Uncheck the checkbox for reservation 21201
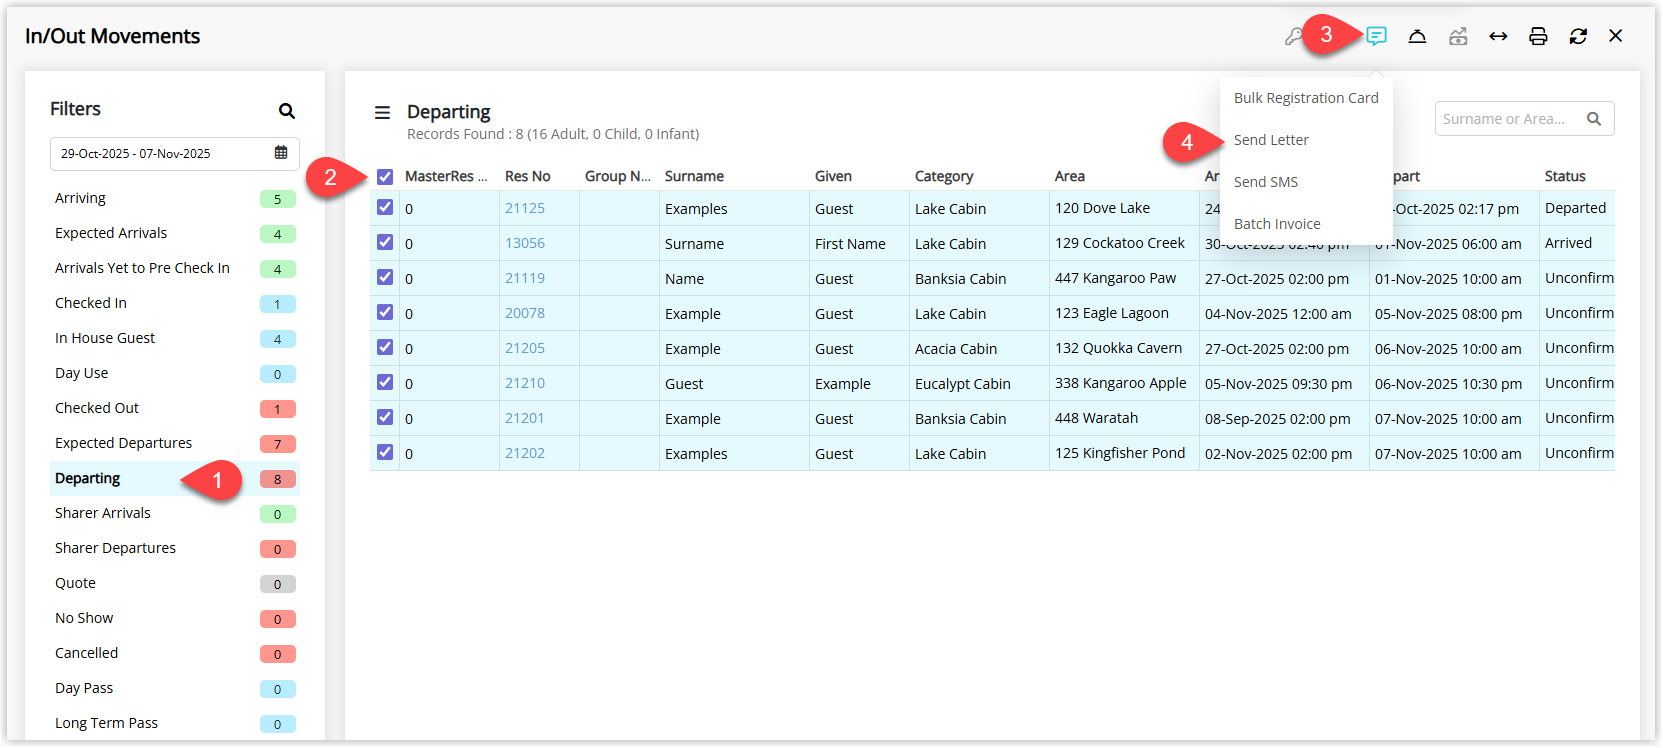Image resolution: width=1663 pixels, height=748 pixels. 385,418
